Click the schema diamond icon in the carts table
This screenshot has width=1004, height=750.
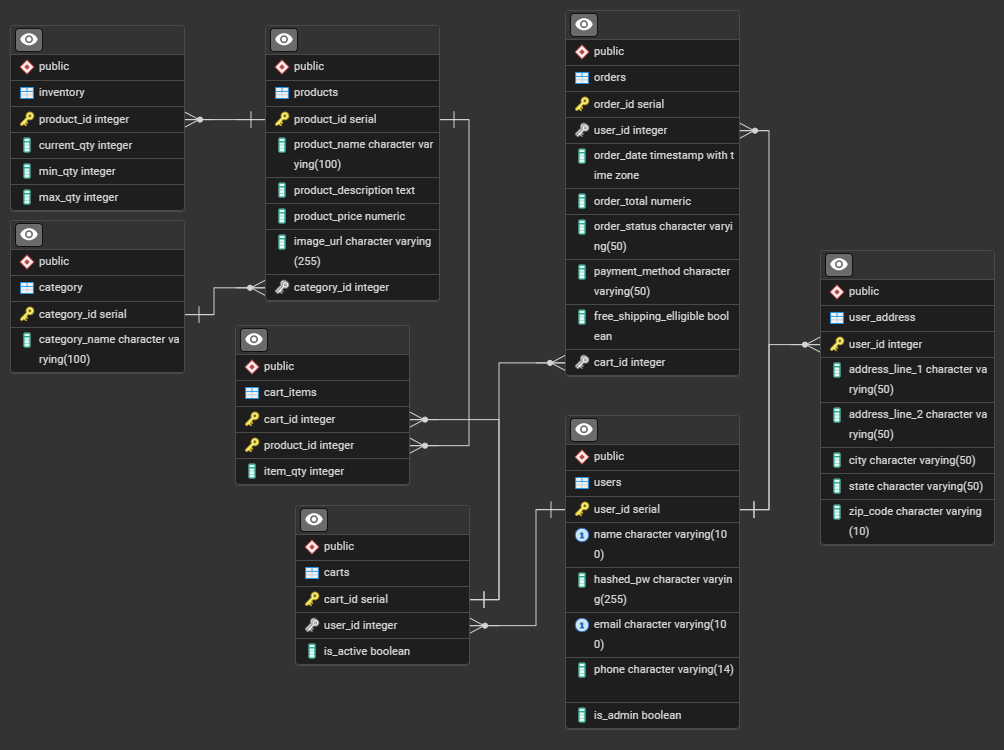point(312,547)
